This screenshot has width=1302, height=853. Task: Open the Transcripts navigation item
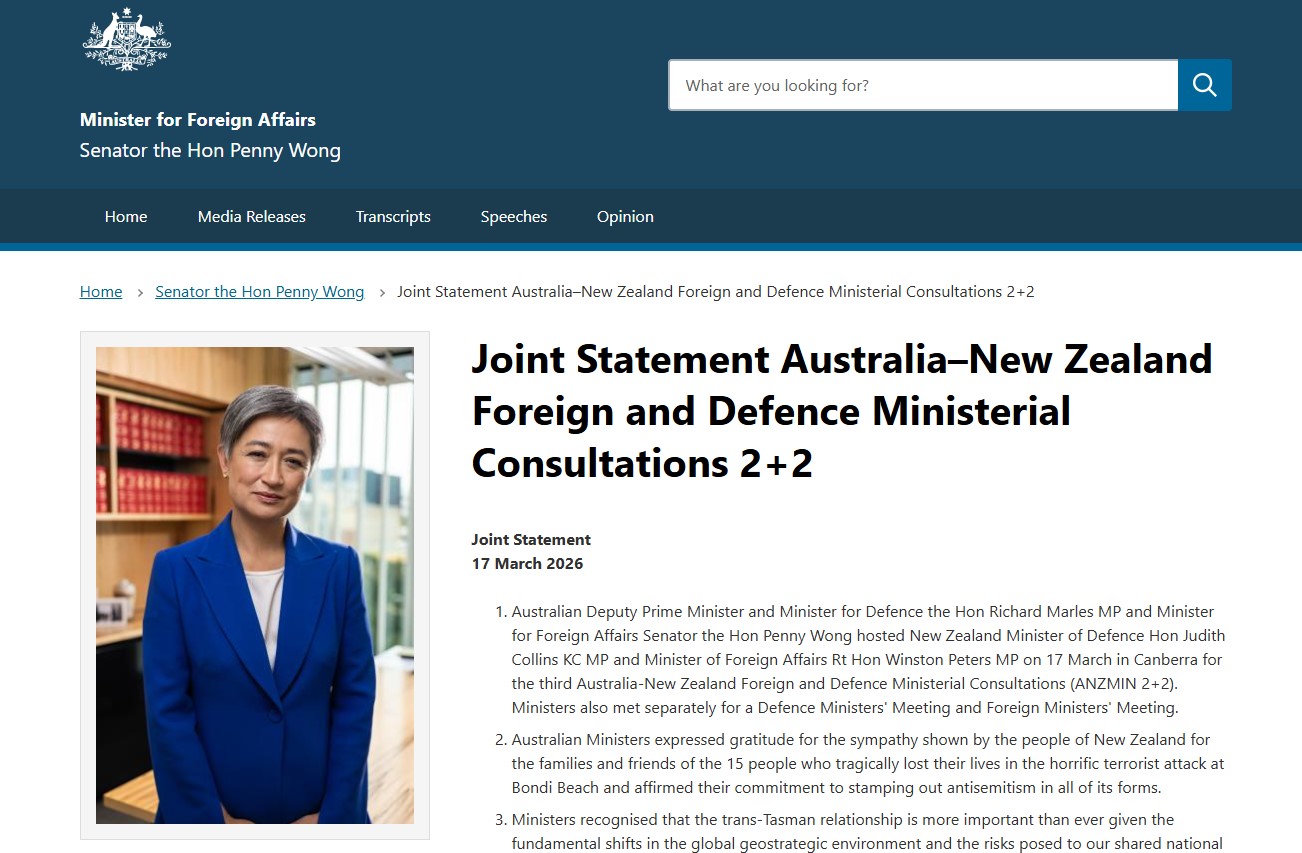tap(393, 216)
